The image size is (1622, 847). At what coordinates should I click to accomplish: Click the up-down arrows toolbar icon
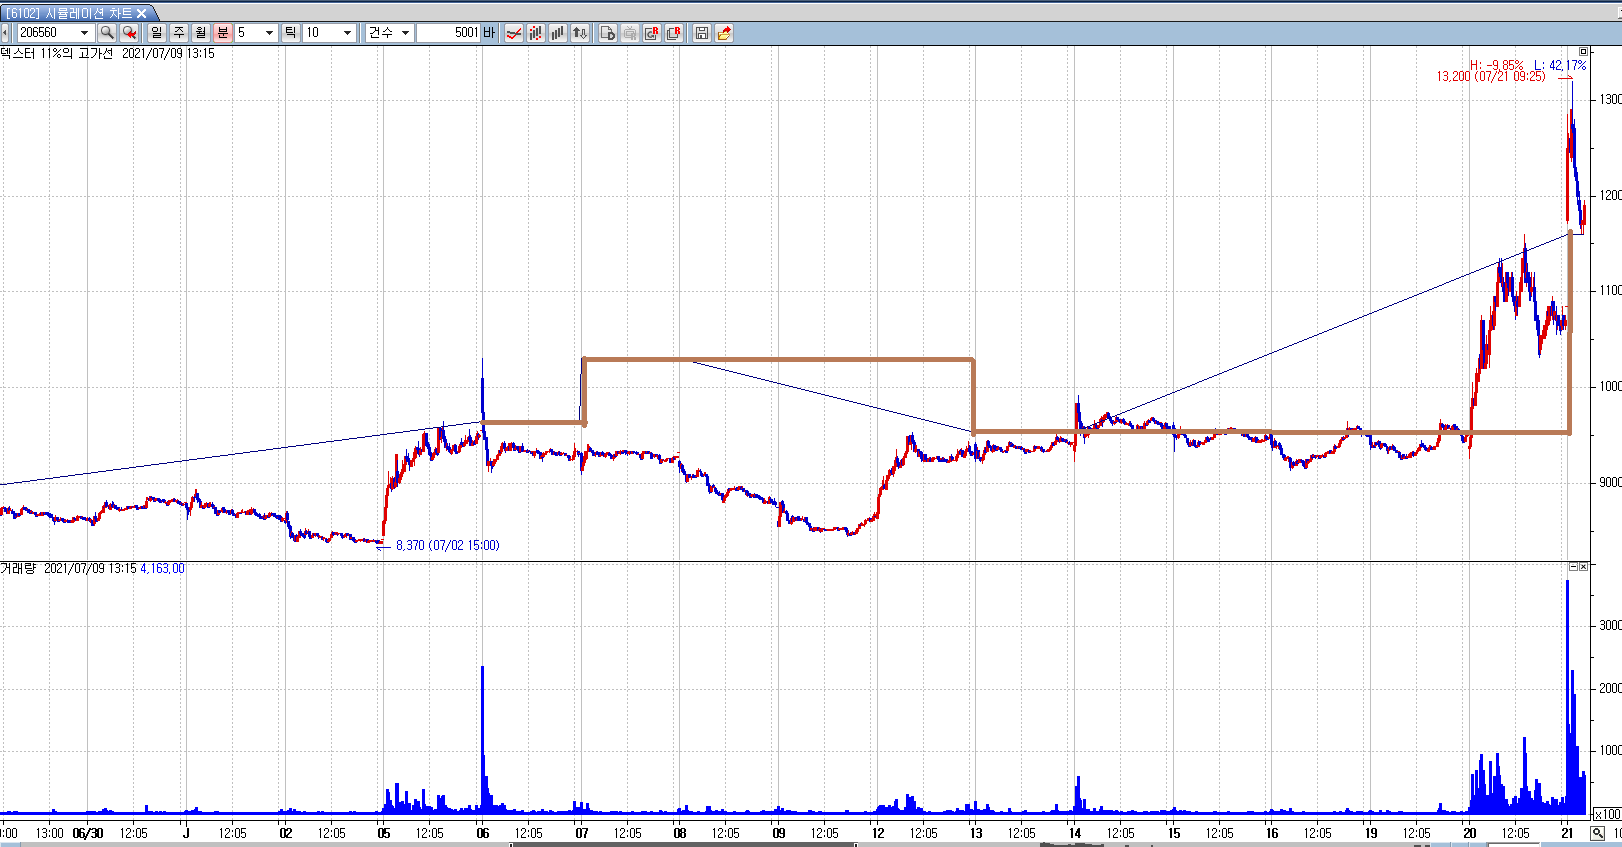tap(580, 33)
